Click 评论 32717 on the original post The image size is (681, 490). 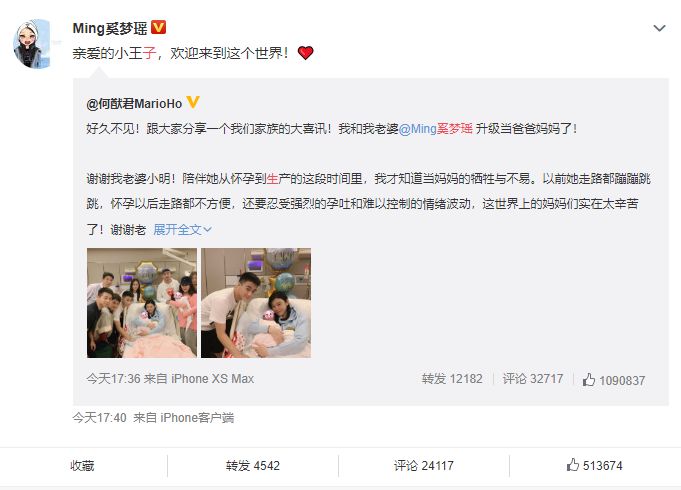(533, 379)
